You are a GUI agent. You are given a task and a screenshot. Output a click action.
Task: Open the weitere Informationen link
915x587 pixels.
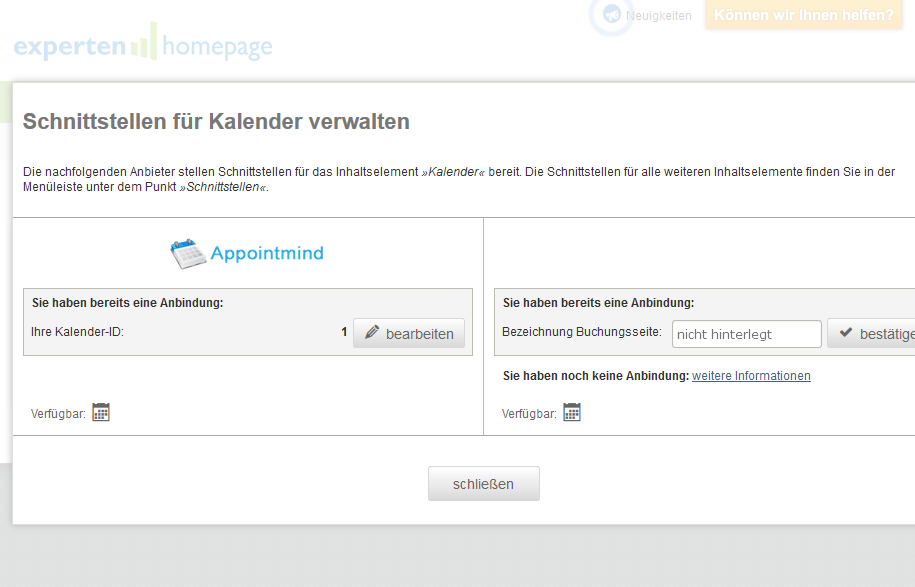click(x=751, y=376)
